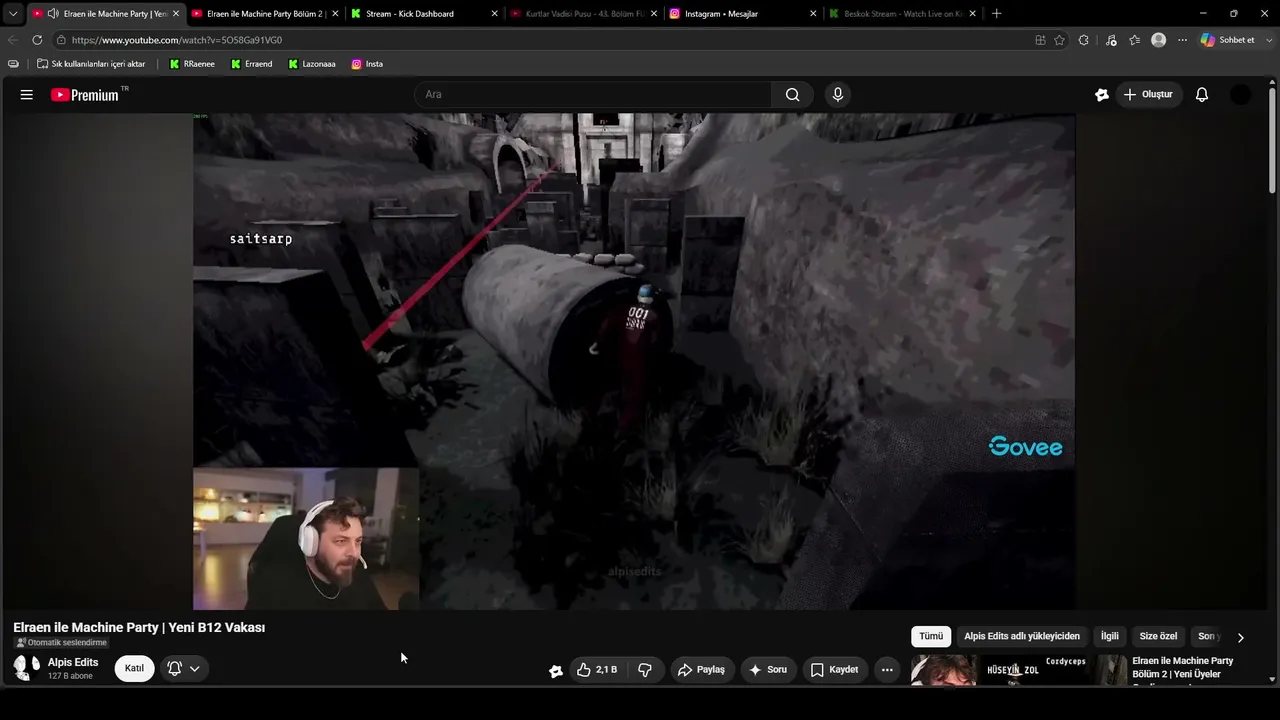The image size is (1280, 720).
Task: Click the sparkle icon beside Oluştur
Action: tap(1102, 94)
